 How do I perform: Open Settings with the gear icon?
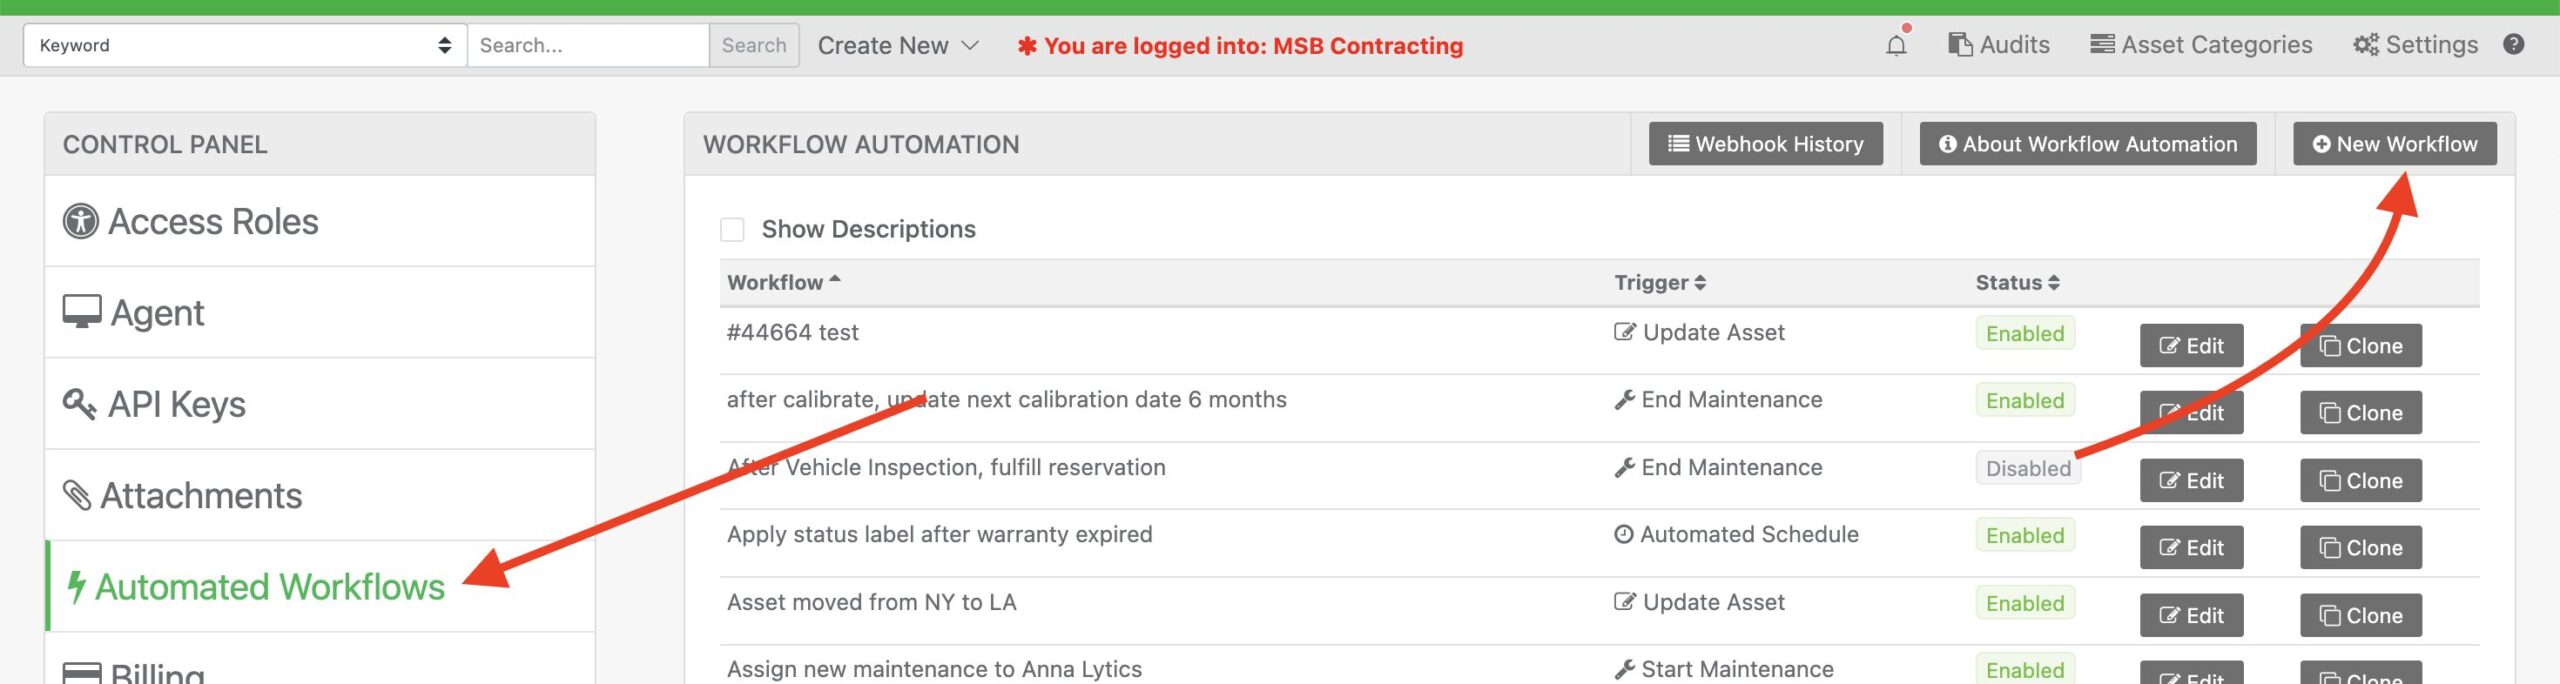click(2415, 45)
